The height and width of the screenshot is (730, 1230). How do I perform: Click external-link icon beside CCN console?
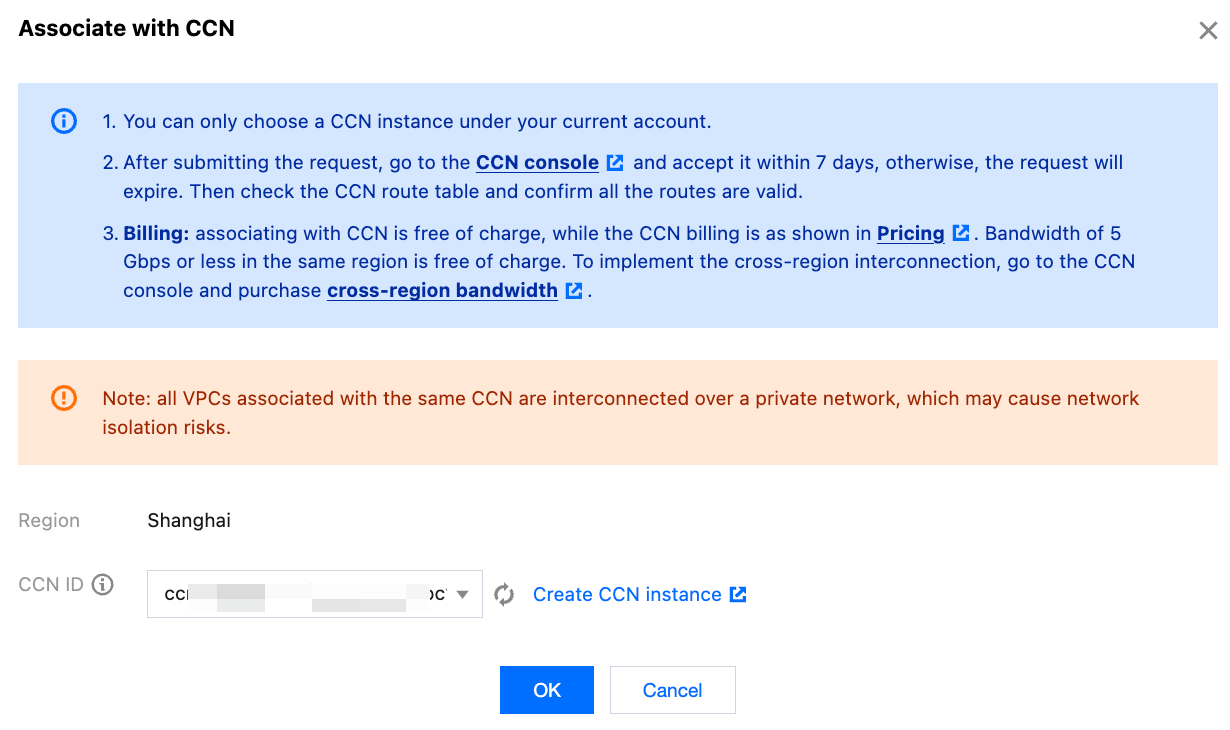(x=616, y=162)
